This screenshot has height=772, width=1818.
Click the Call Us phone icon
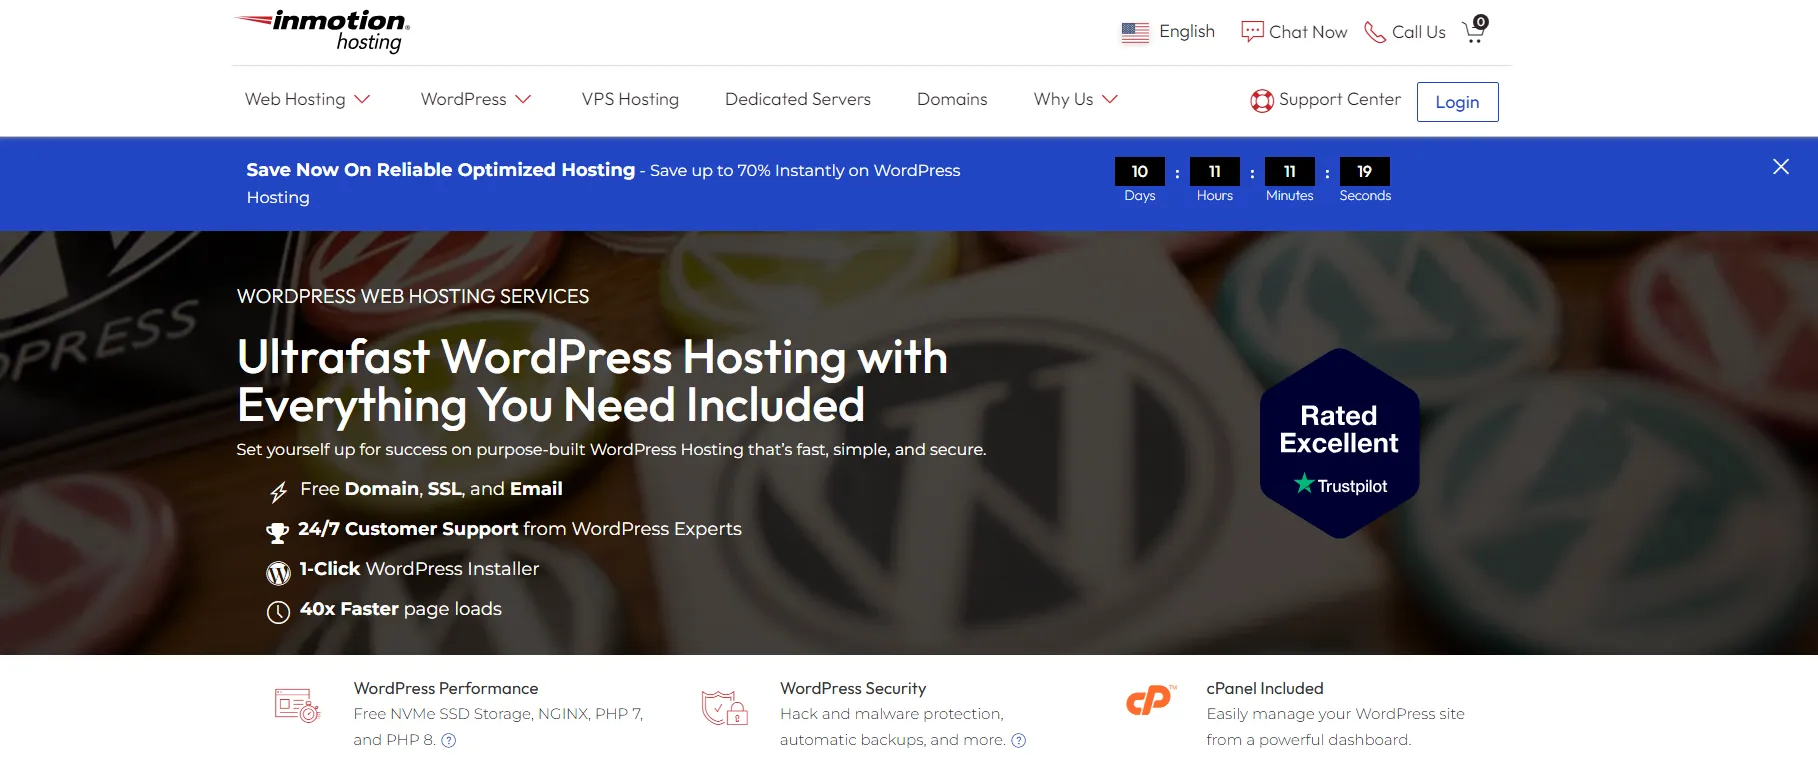1375,32
